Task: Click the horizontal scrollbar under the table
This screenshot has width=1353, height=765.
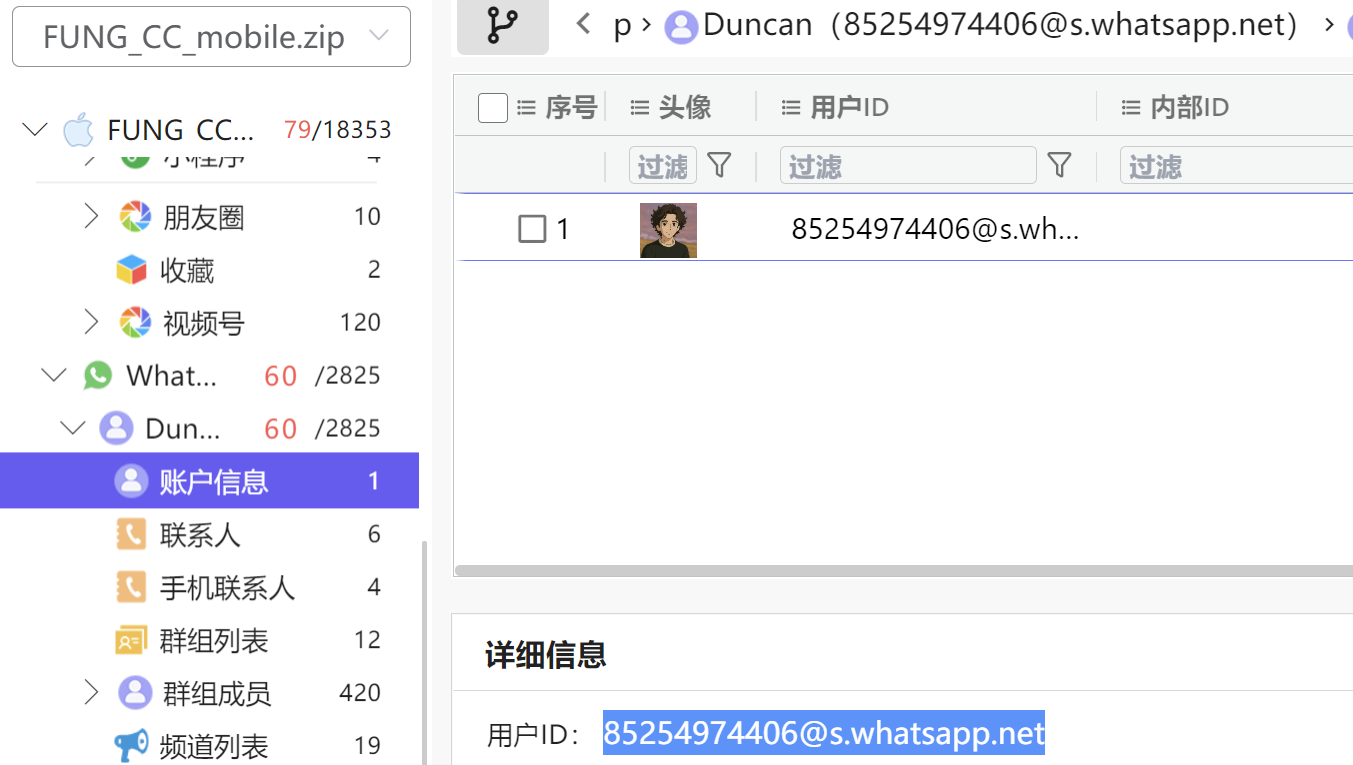Action: point(900,571)
